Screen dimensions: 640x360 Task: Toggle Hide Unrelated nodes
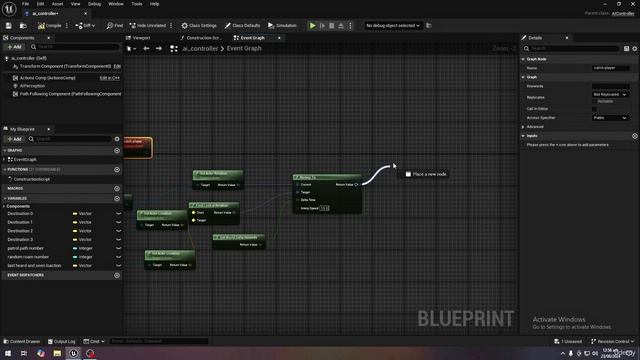pyautogui.click(x=148, y=26)
